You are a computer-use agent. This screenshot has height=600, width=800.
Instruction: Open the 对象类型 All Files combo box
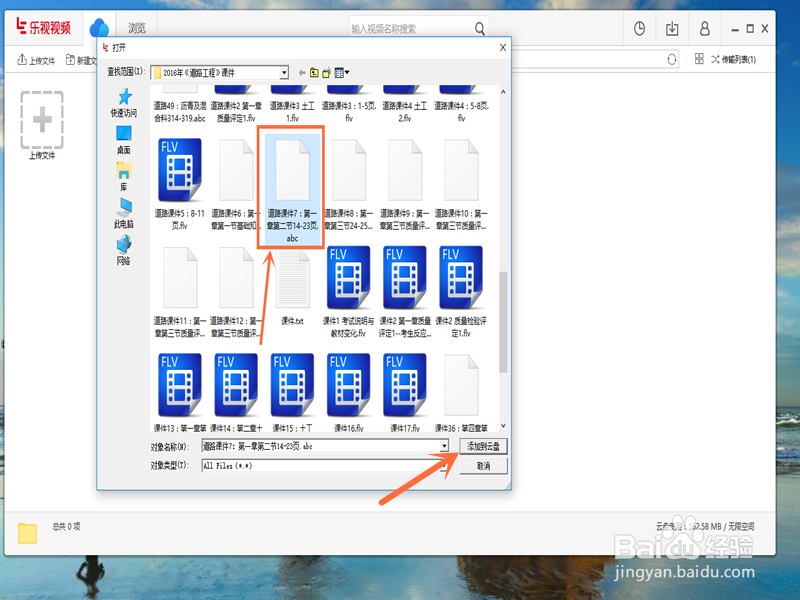click(325, 465)
